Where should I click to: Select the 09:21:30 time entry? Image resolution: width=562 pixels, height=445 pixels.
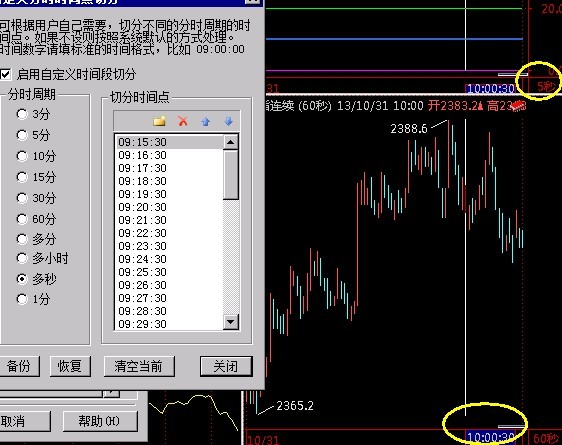pos(169,220)
